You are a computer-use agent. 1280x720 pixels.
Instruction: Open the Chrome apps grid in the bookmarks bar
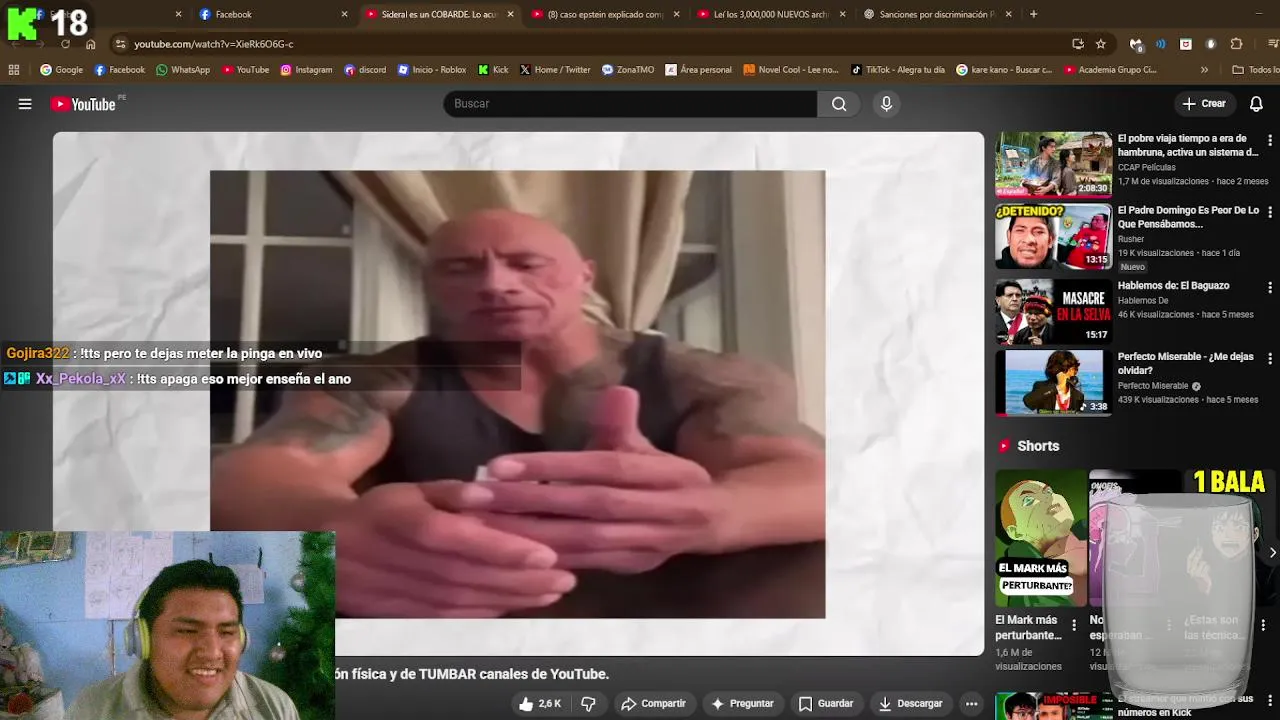click(x=14, y=70)
